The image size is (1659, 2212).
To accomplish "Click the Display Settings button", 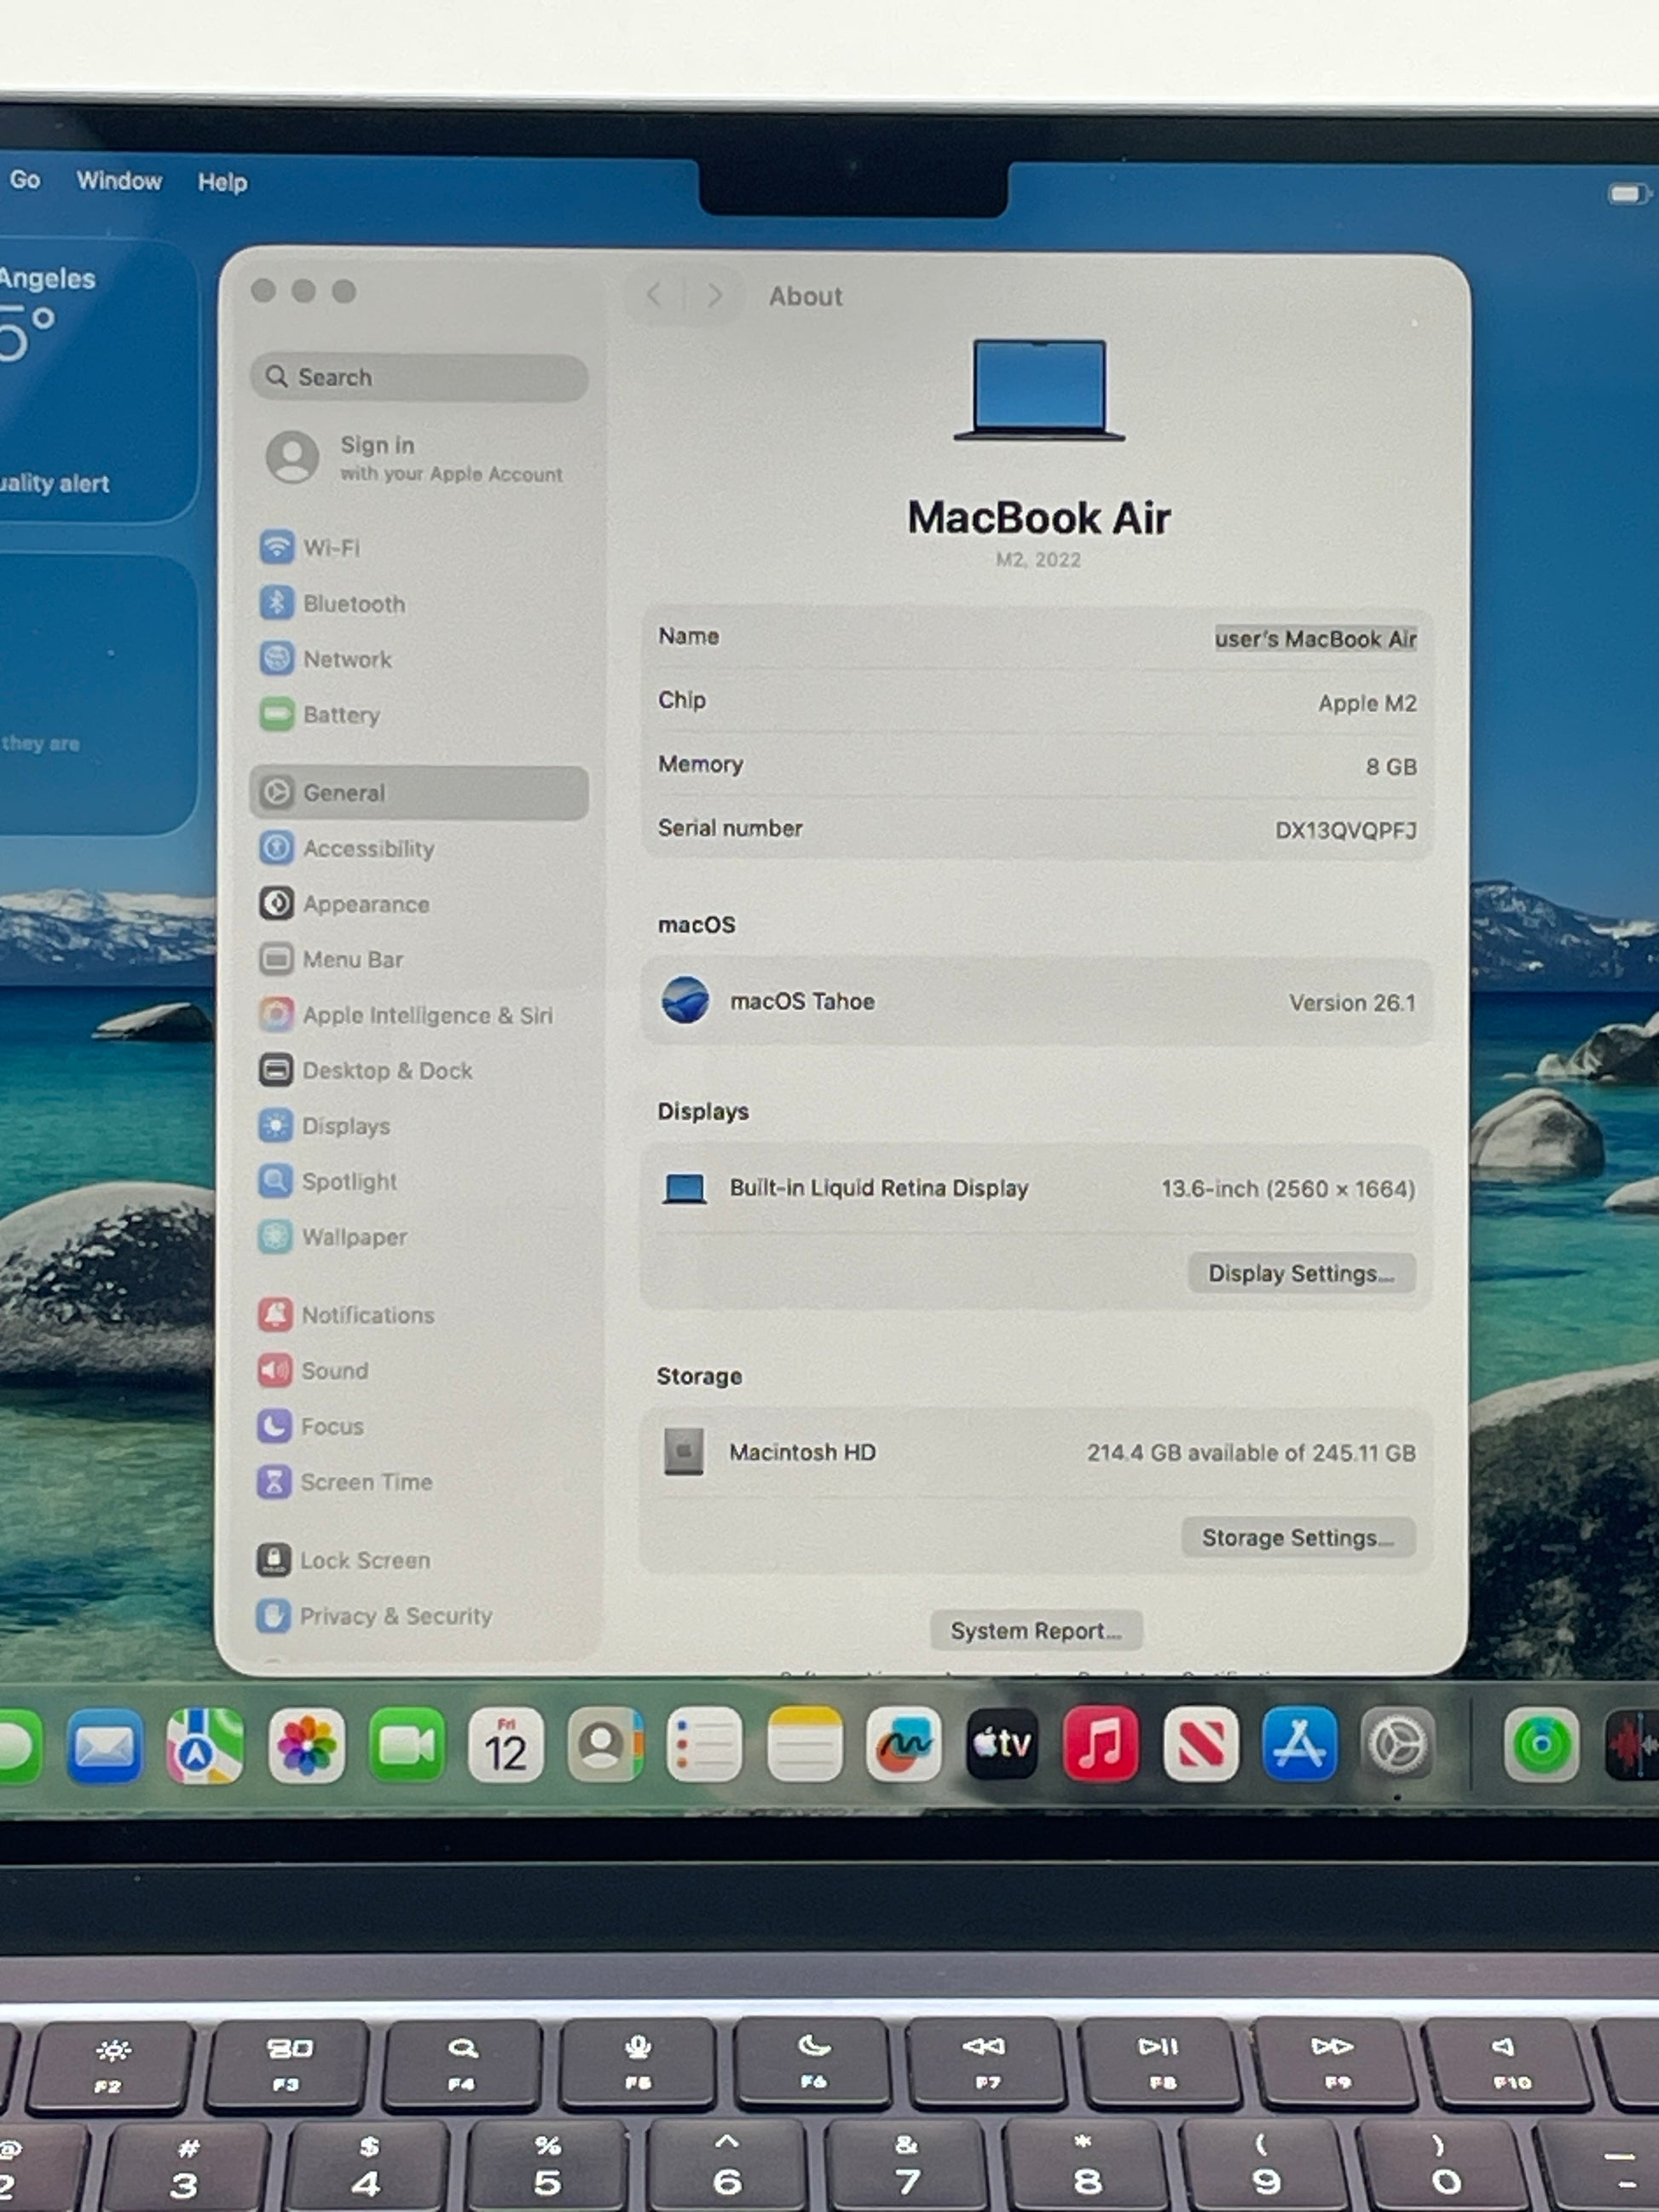I will coord(1300,1273).
